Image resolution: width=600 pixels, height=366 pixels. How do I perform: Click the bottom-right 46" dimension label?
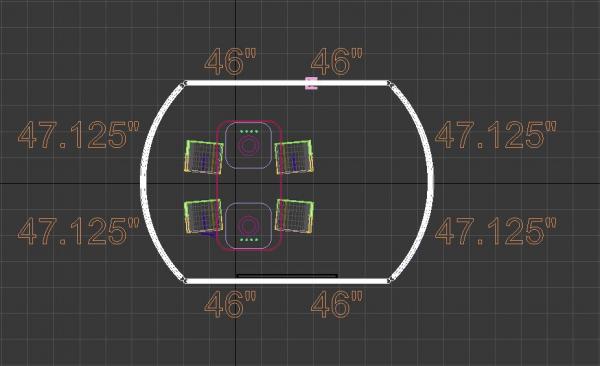pyautogui.click(x=336, y=304)
